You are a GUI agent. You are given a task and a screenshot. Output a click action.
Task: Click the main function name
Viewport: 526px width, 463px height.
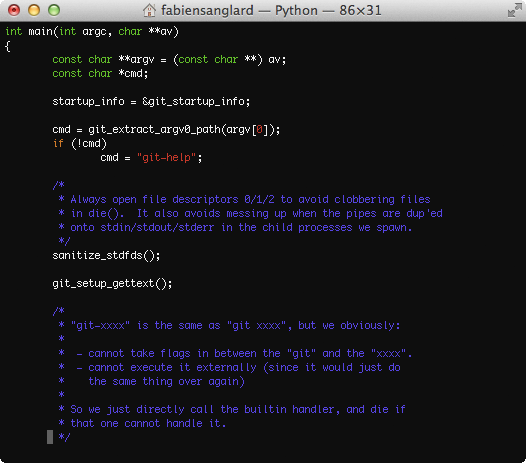tap(40, 32)
